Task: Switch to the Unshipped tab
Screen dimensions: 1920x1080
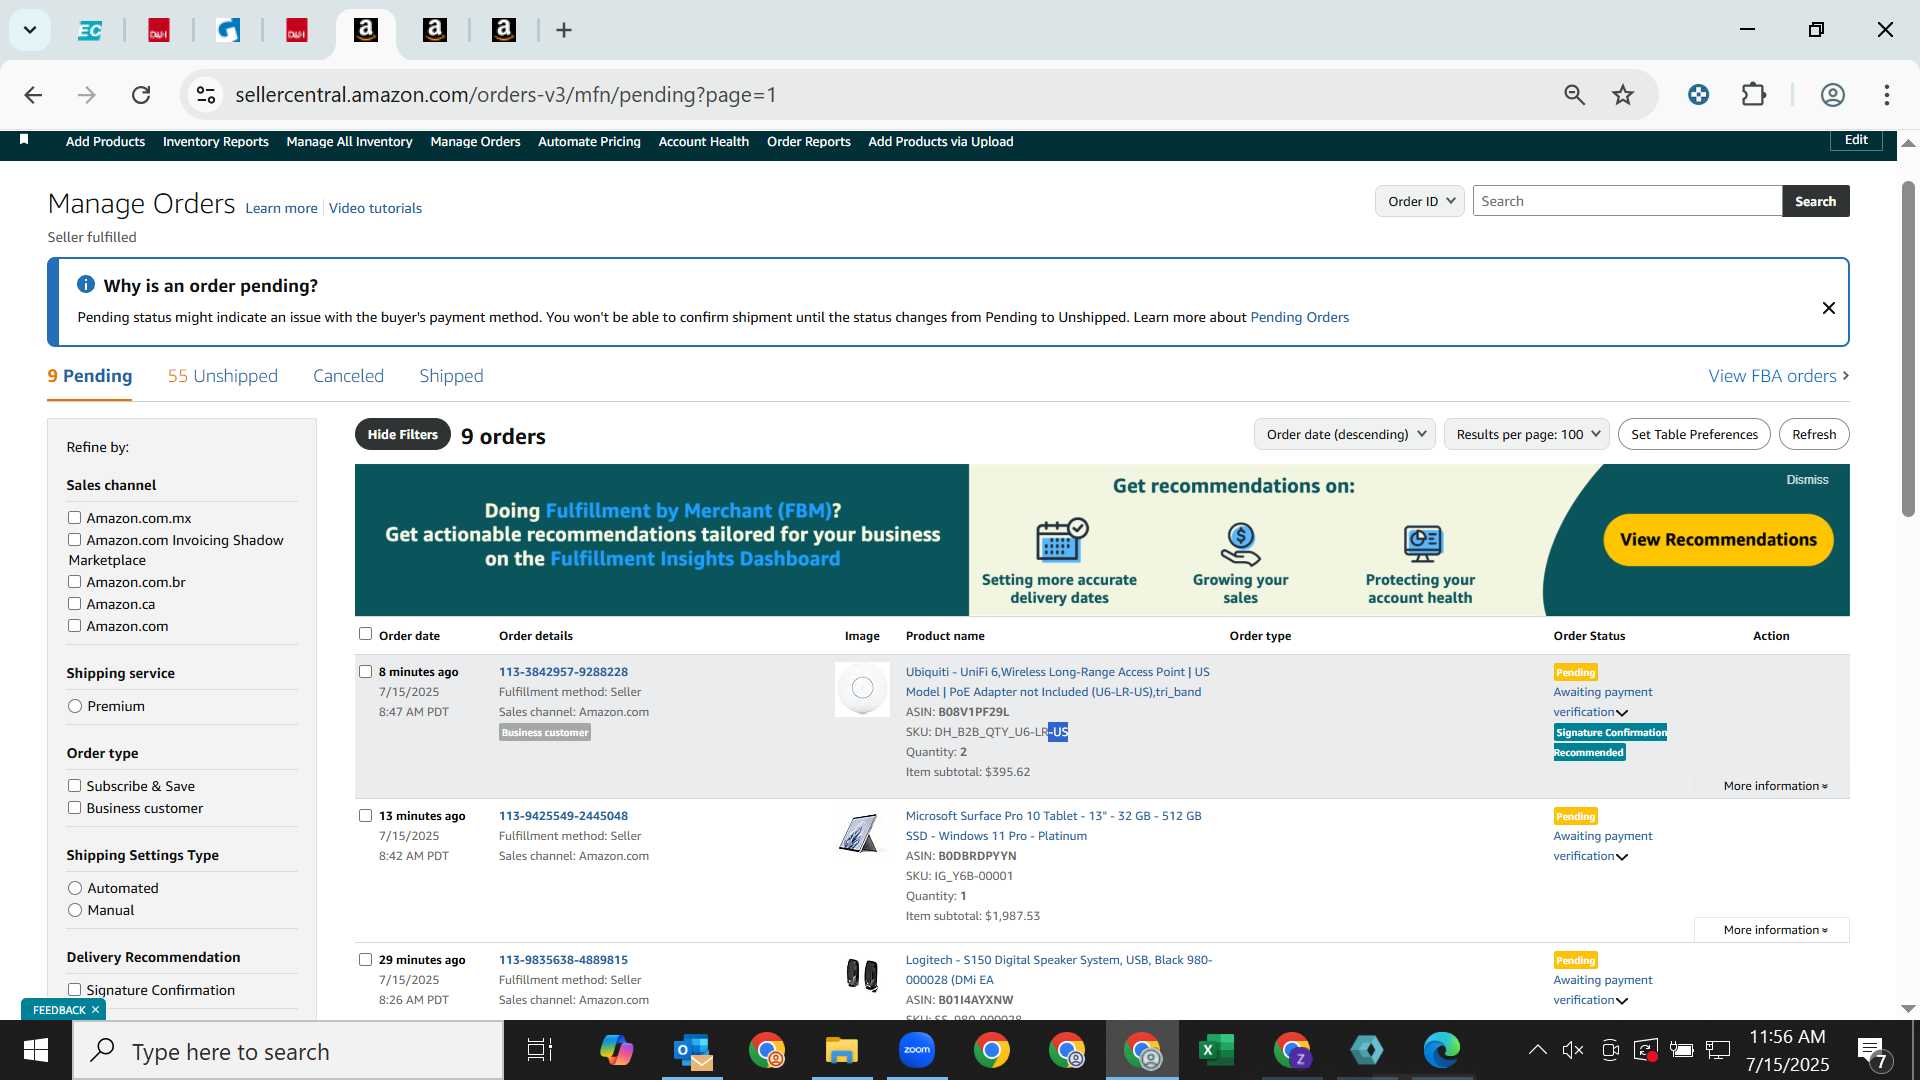Action: click(x=223, y=376)
